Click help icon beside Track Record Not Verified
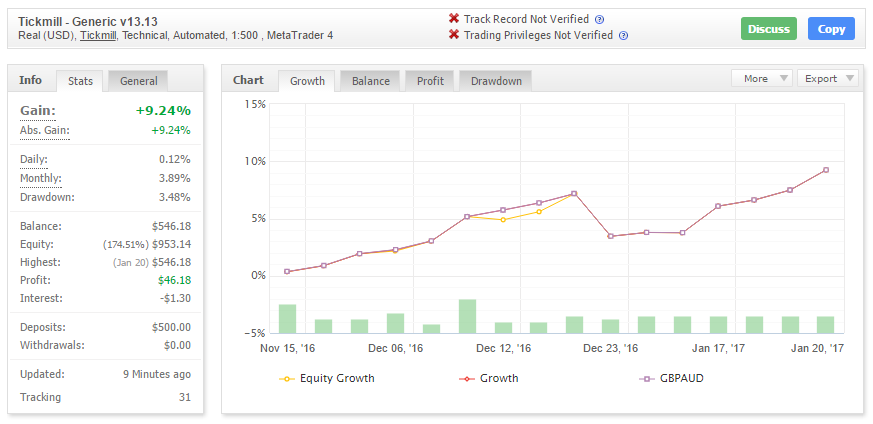 point(599,19)
